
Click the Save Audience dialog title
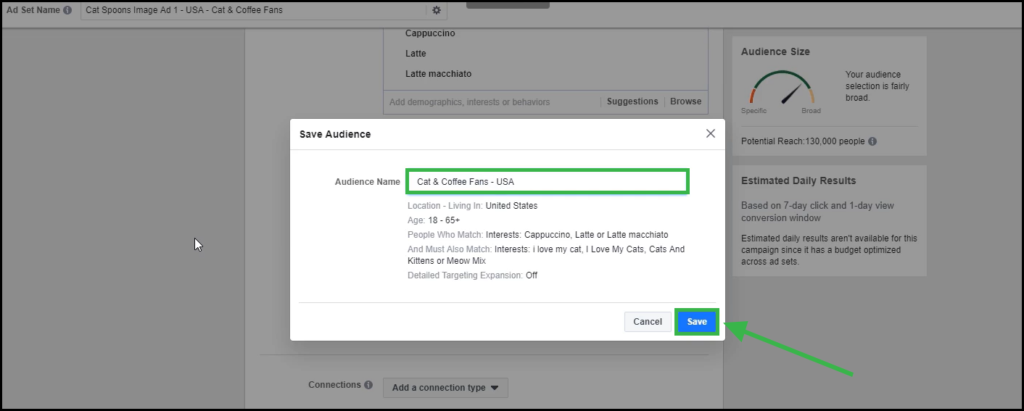tap(335, 134)
